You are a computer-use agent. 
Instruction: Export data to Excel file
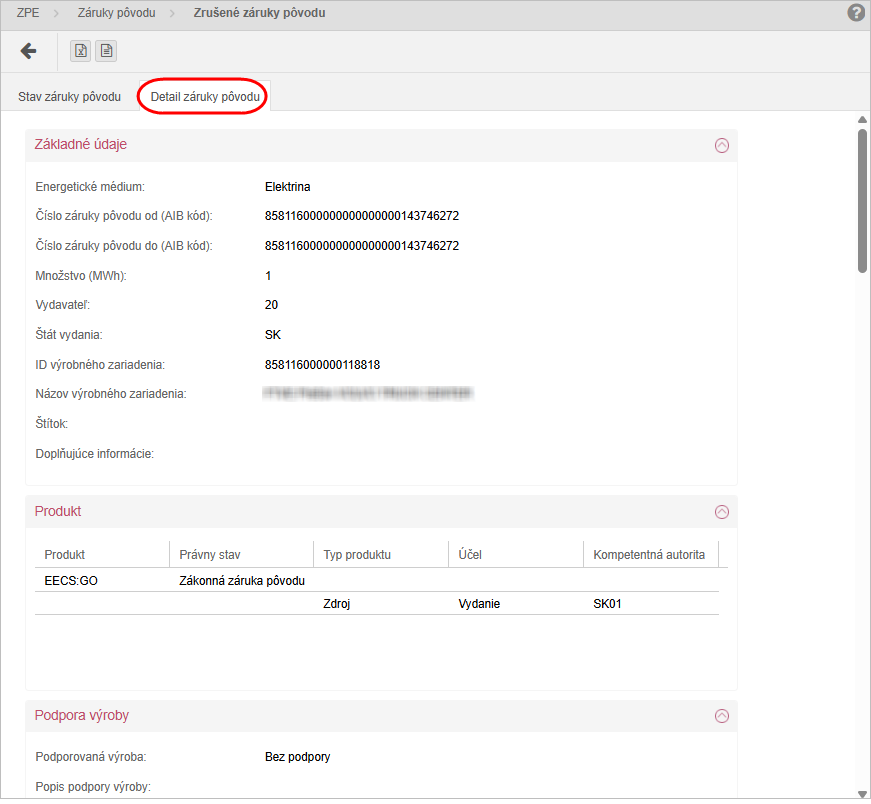(x=81, y=51)
